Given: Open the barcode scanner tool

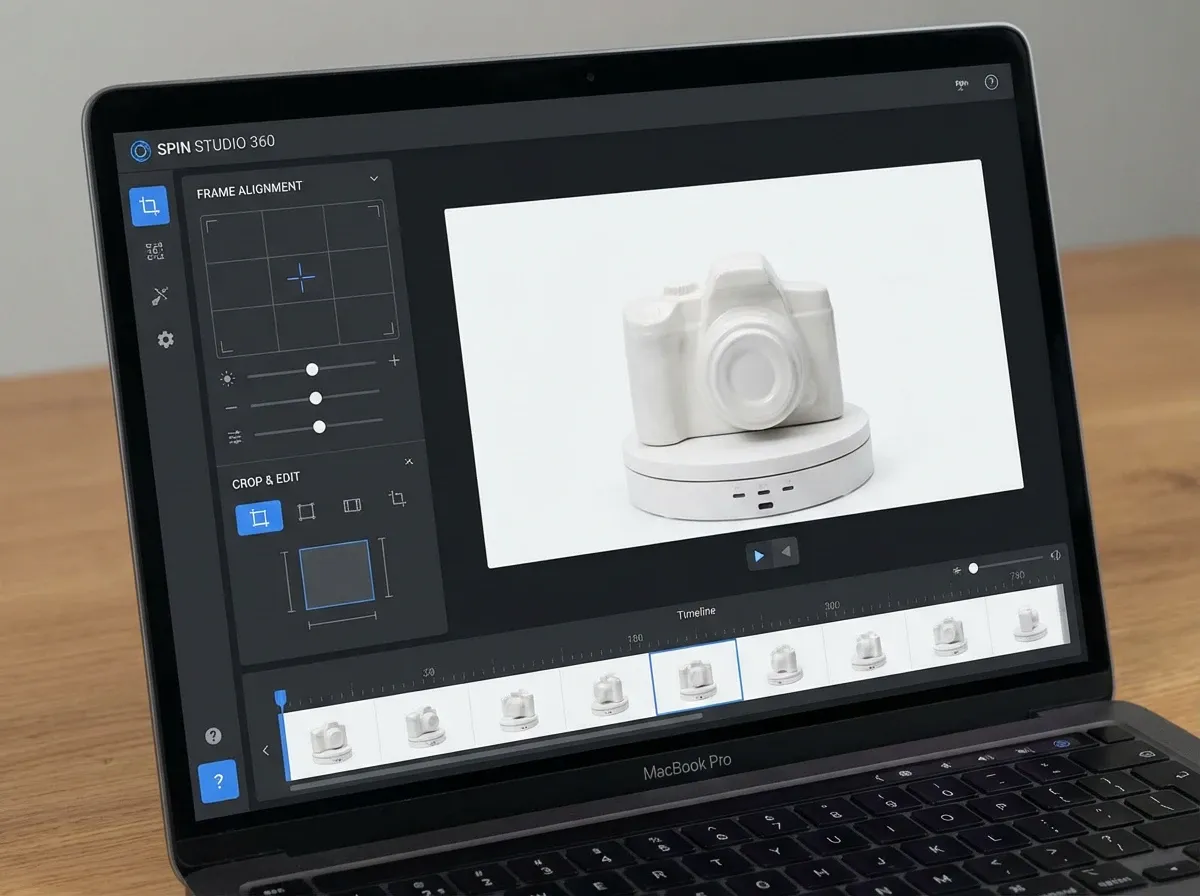Looking at the screenshot, I should 155,250.
